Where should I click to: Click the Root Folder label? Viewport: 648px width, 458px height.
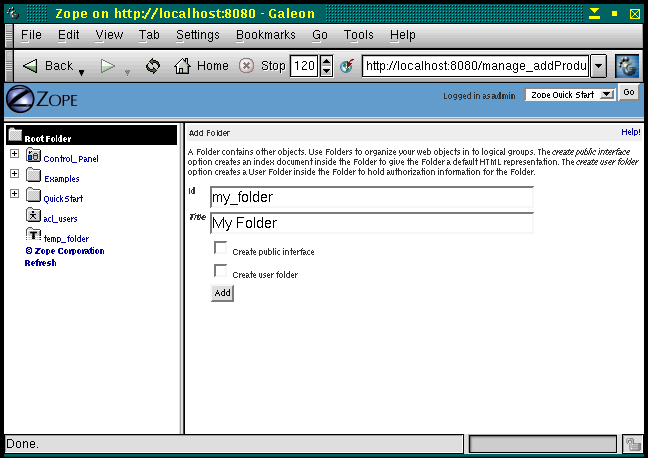(x=48, y=139)
